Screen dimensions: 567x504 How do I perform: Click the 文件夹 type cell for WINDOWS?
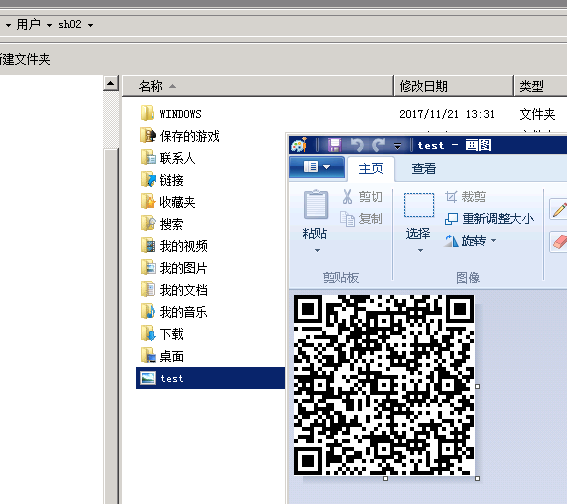coord(537,114)
